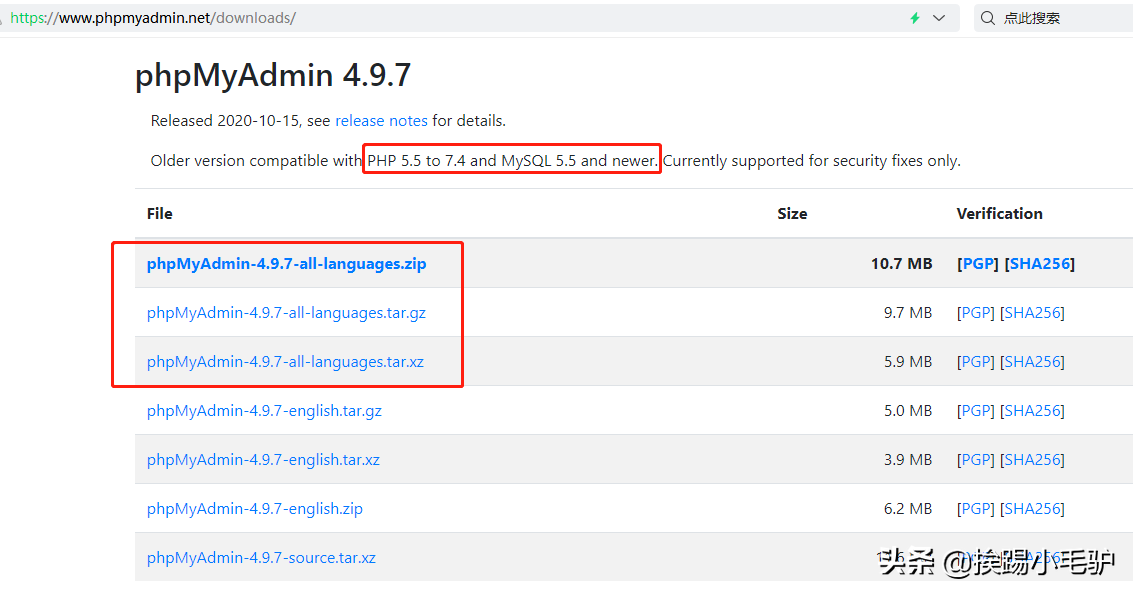The width and height of the screenshot is (1133, 594).
Task: Click the green lightning bolt icon in address bar
Action: tap(915, 18)
